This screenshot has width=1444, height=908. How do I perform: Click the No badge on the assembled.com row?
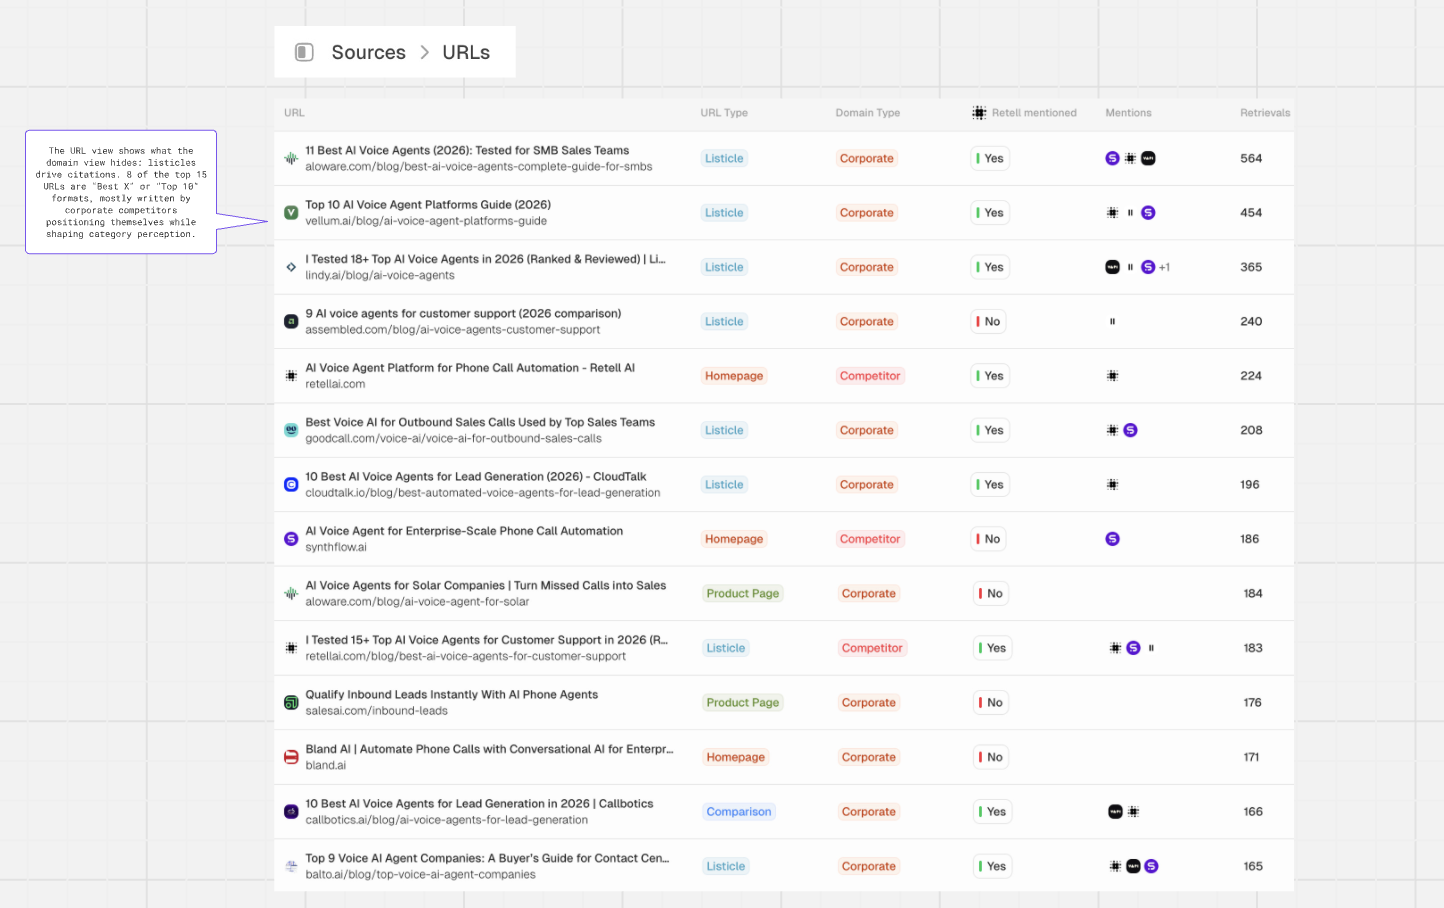click(x=989, y=322)
